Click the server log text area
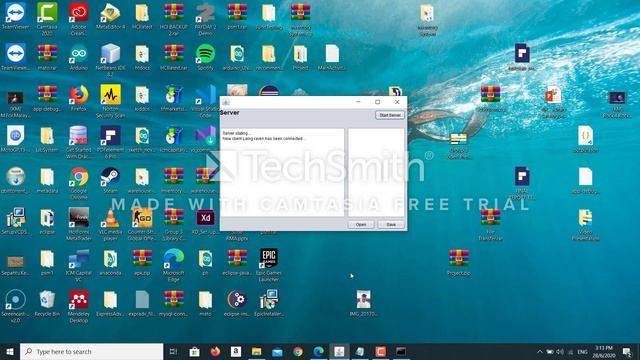This screenshot has height=360, width=640. pos(282,172)
